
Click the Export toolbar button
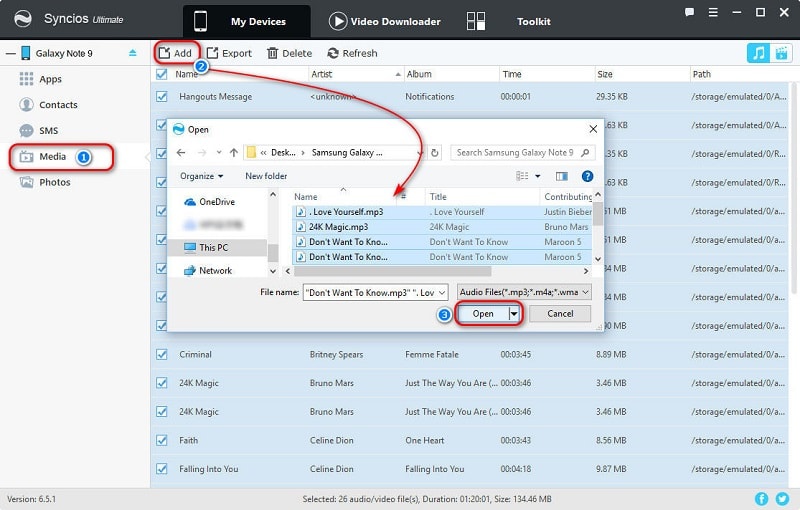pyautogui.click(x=229, y=53)
